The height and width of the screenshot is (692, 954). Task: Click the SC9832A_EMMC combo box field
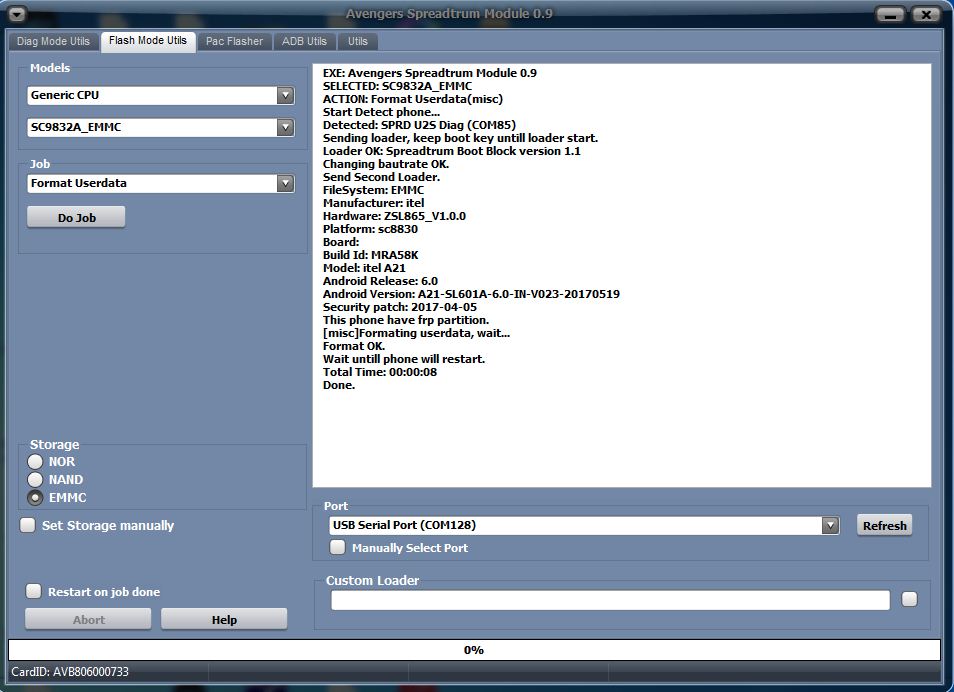tap(161, 127)
